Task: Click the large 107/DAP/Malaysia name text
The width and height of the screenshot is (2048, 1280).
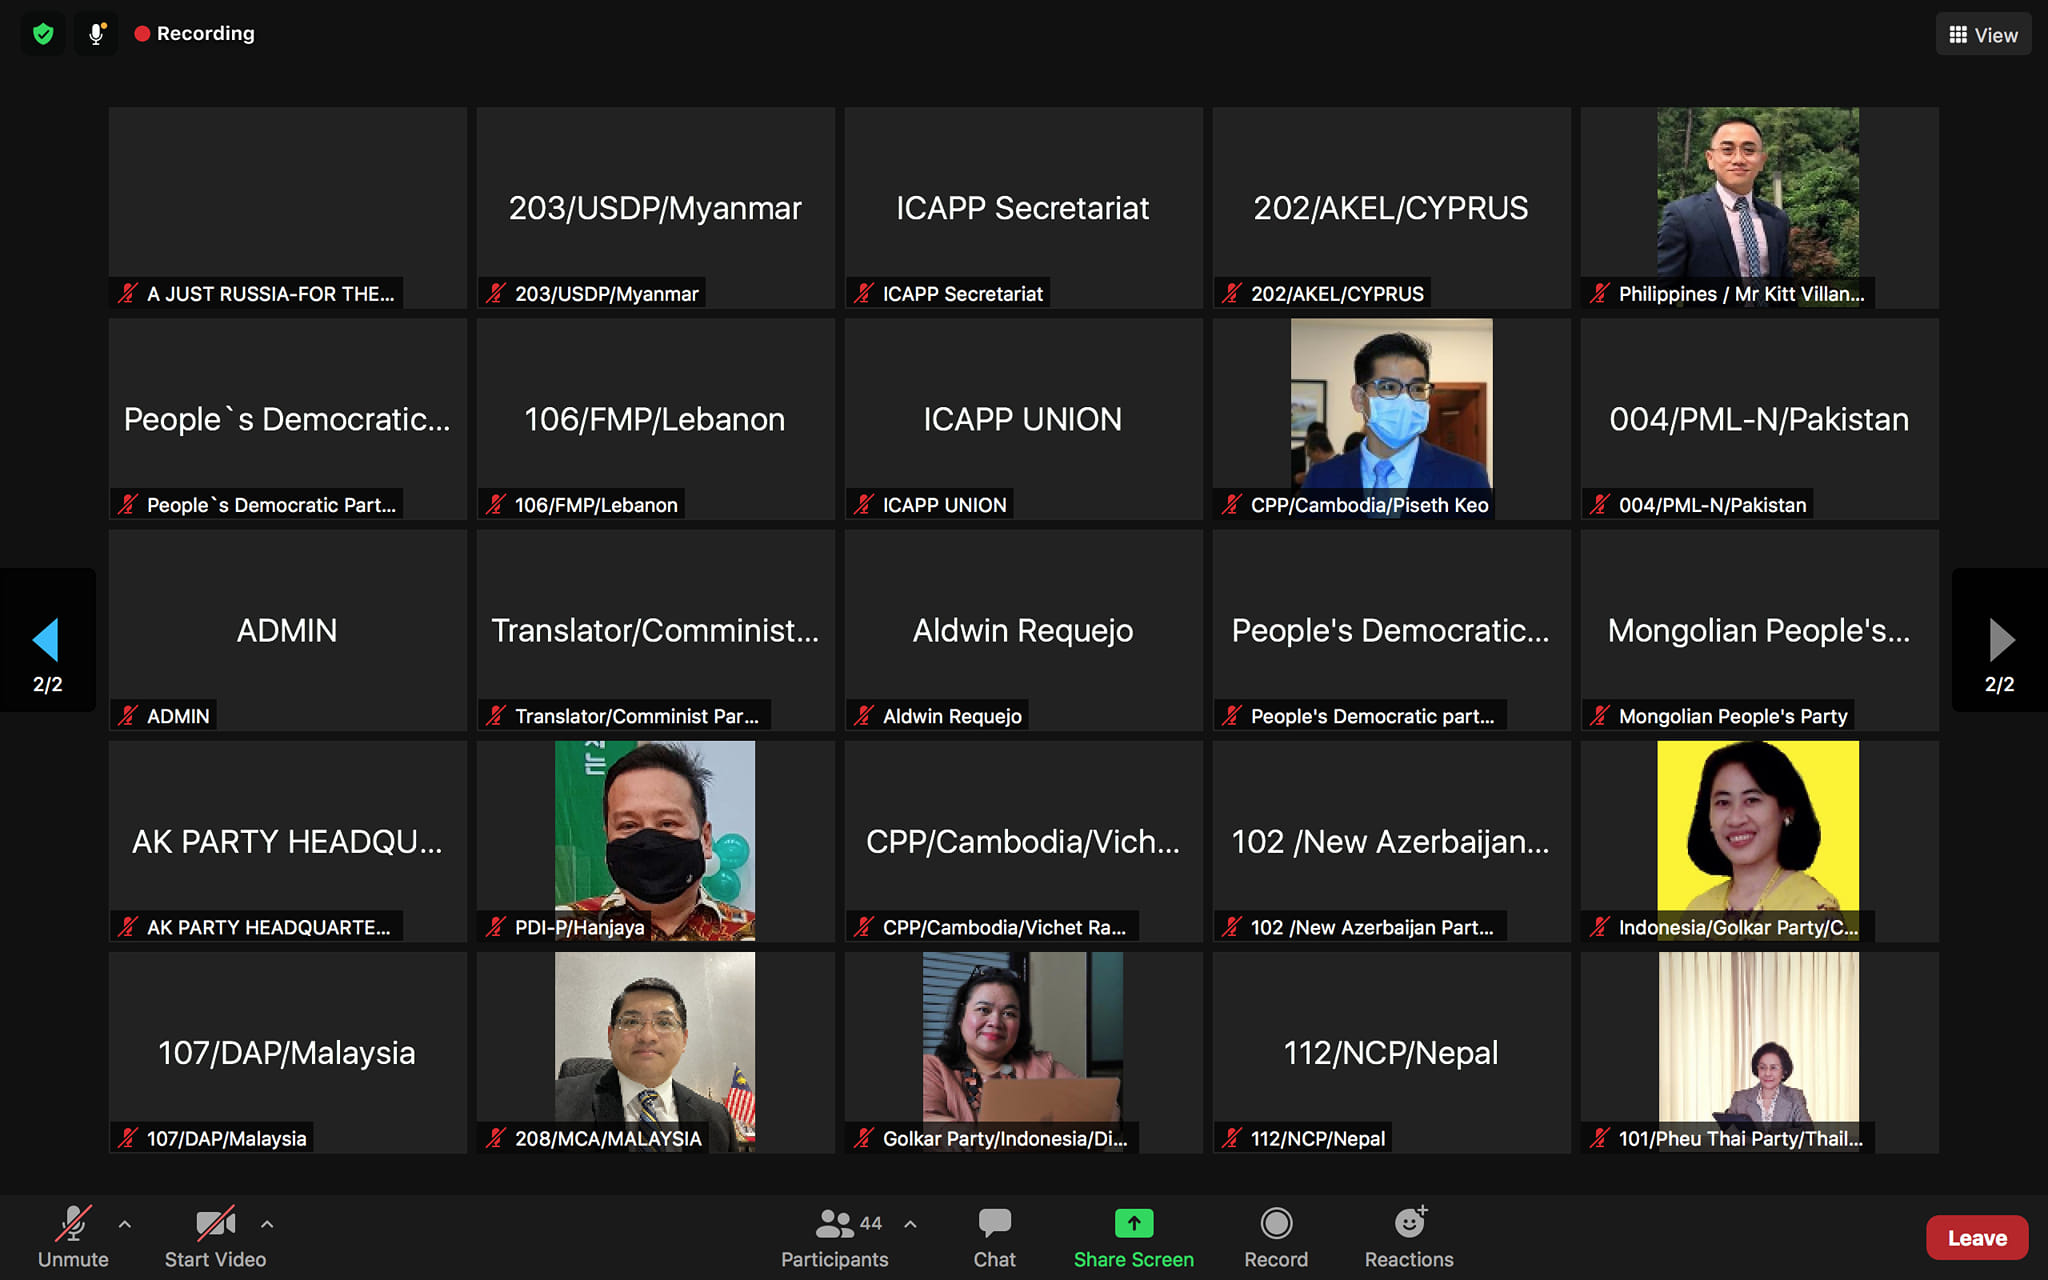Action: [x=287, y=1053]
